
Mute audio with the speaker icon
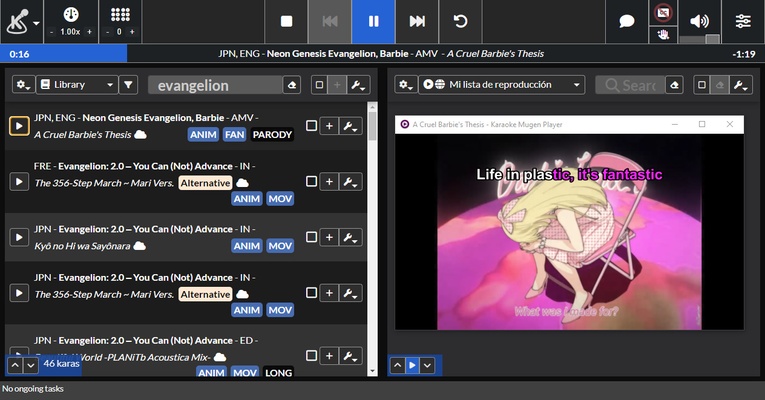coord(699,20)
